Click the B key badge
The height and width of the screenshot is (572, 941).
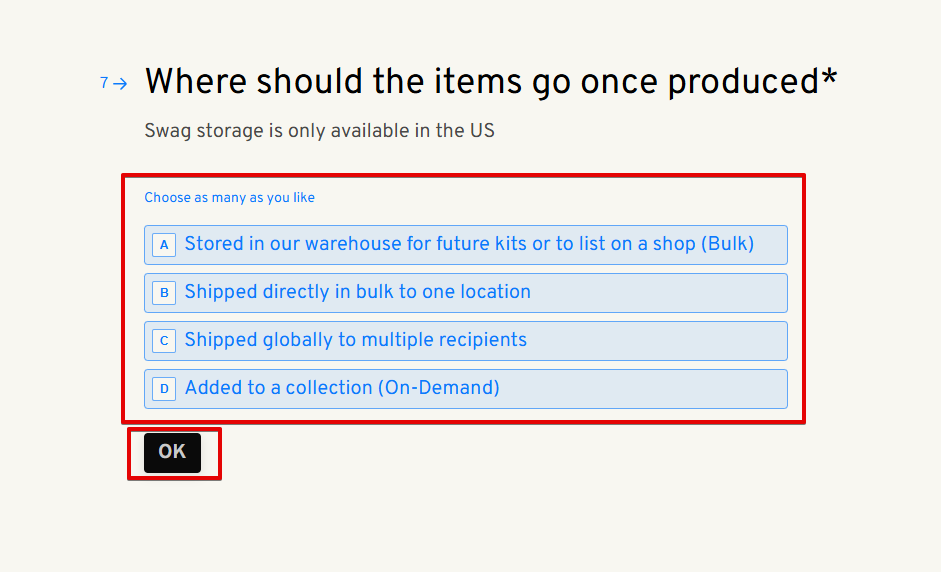click(164, 293)
